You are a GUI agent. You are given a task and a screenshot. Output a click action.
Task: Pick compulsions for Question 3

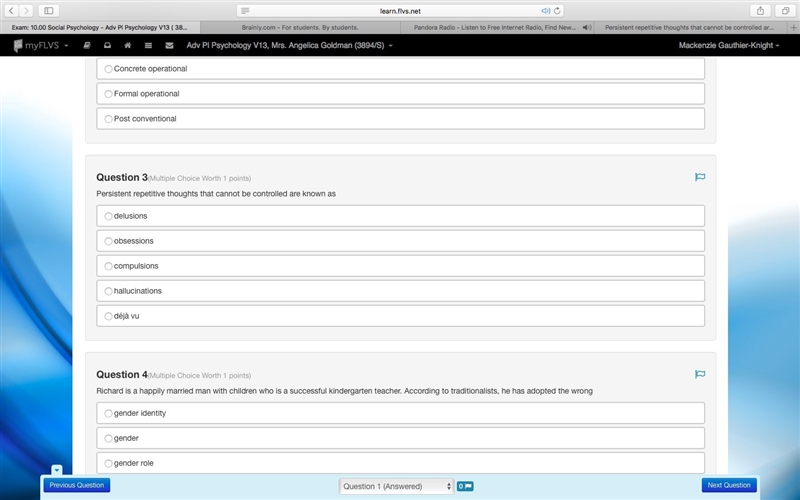pos(401,266)
